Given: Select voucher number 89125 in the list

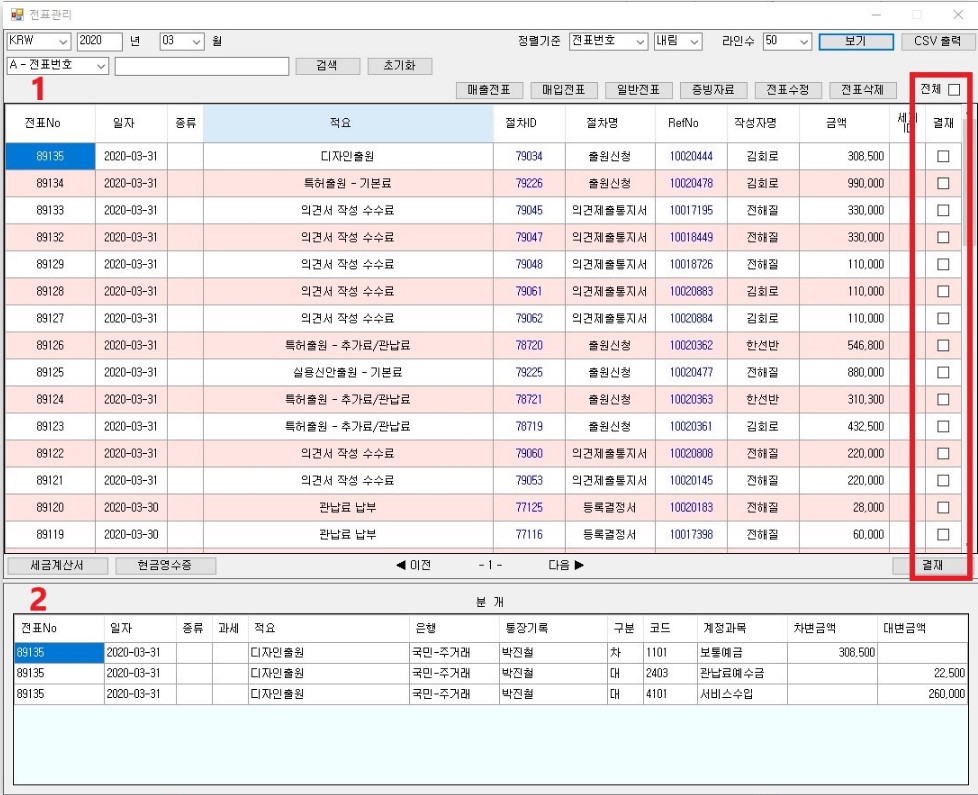Looking at the screenshot, I should (50, 372).
